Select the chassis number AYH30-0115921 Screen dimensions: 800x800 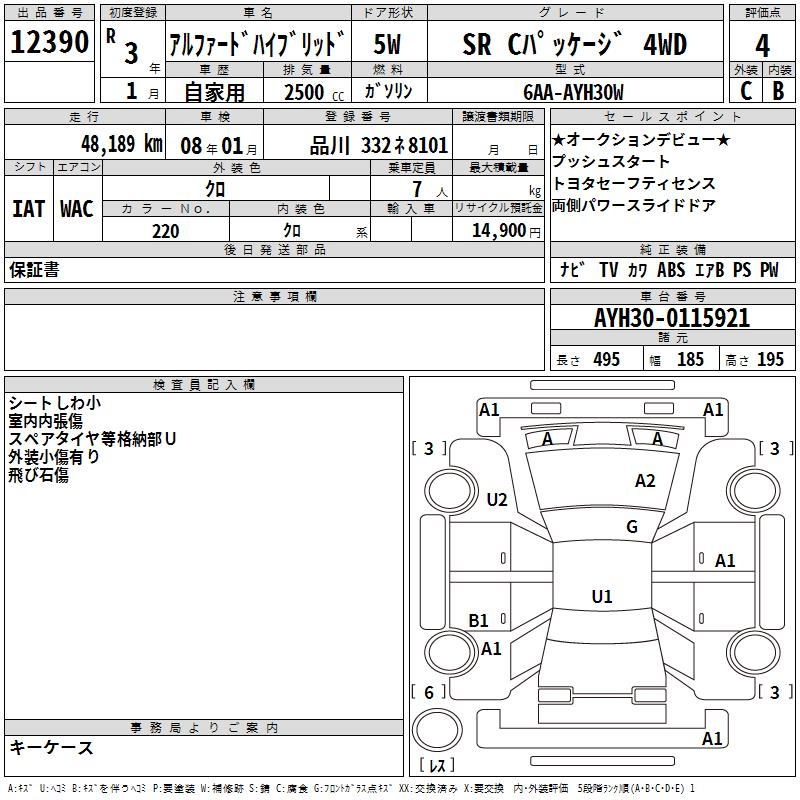(x=672, y=319)
